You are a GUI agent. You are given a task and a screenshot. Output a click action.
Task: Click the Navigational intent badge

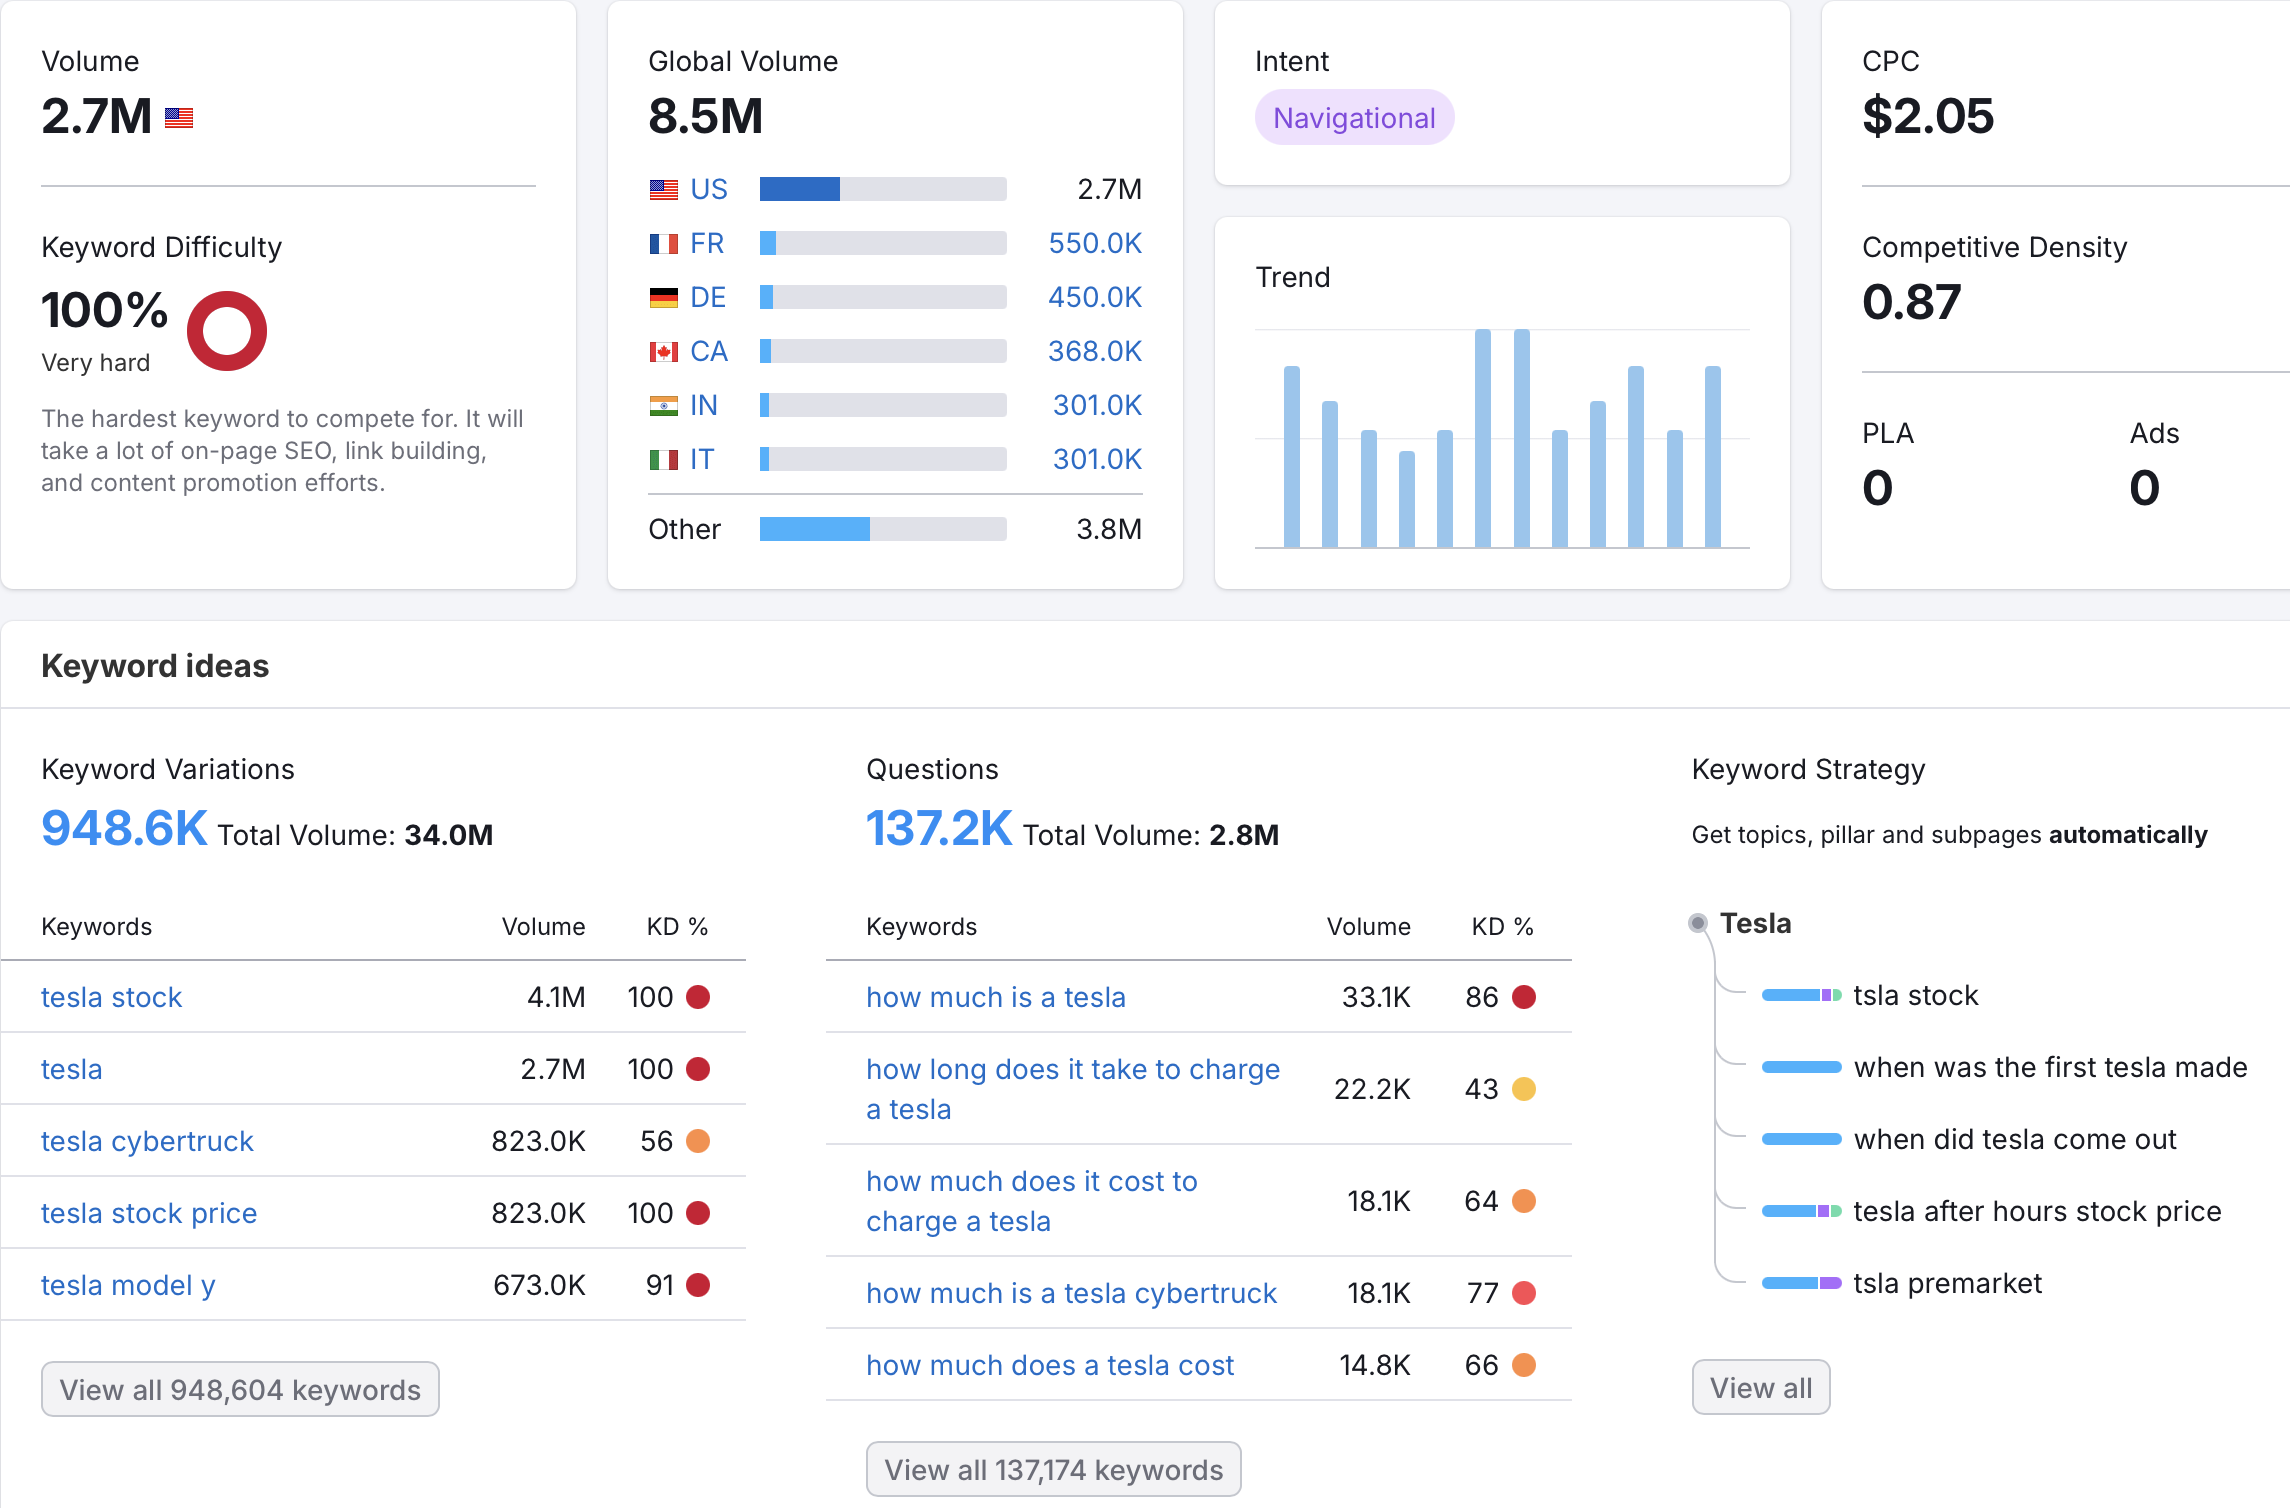pos(1354,118)
